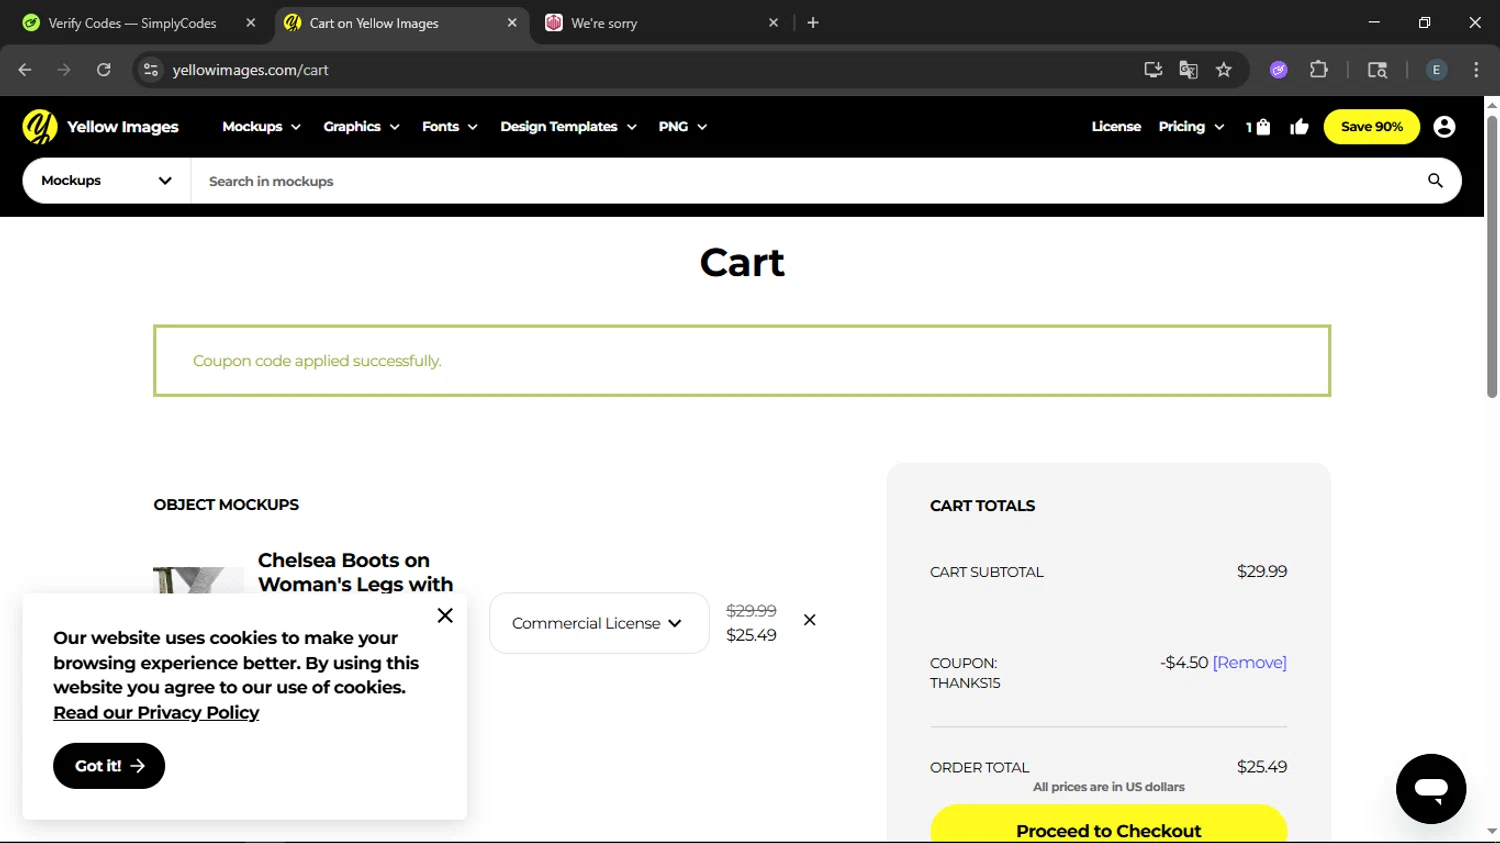Translate this page icon
Viewport: 1500px width, 843px height.
pyautogui.click(x=1188, y=70)
